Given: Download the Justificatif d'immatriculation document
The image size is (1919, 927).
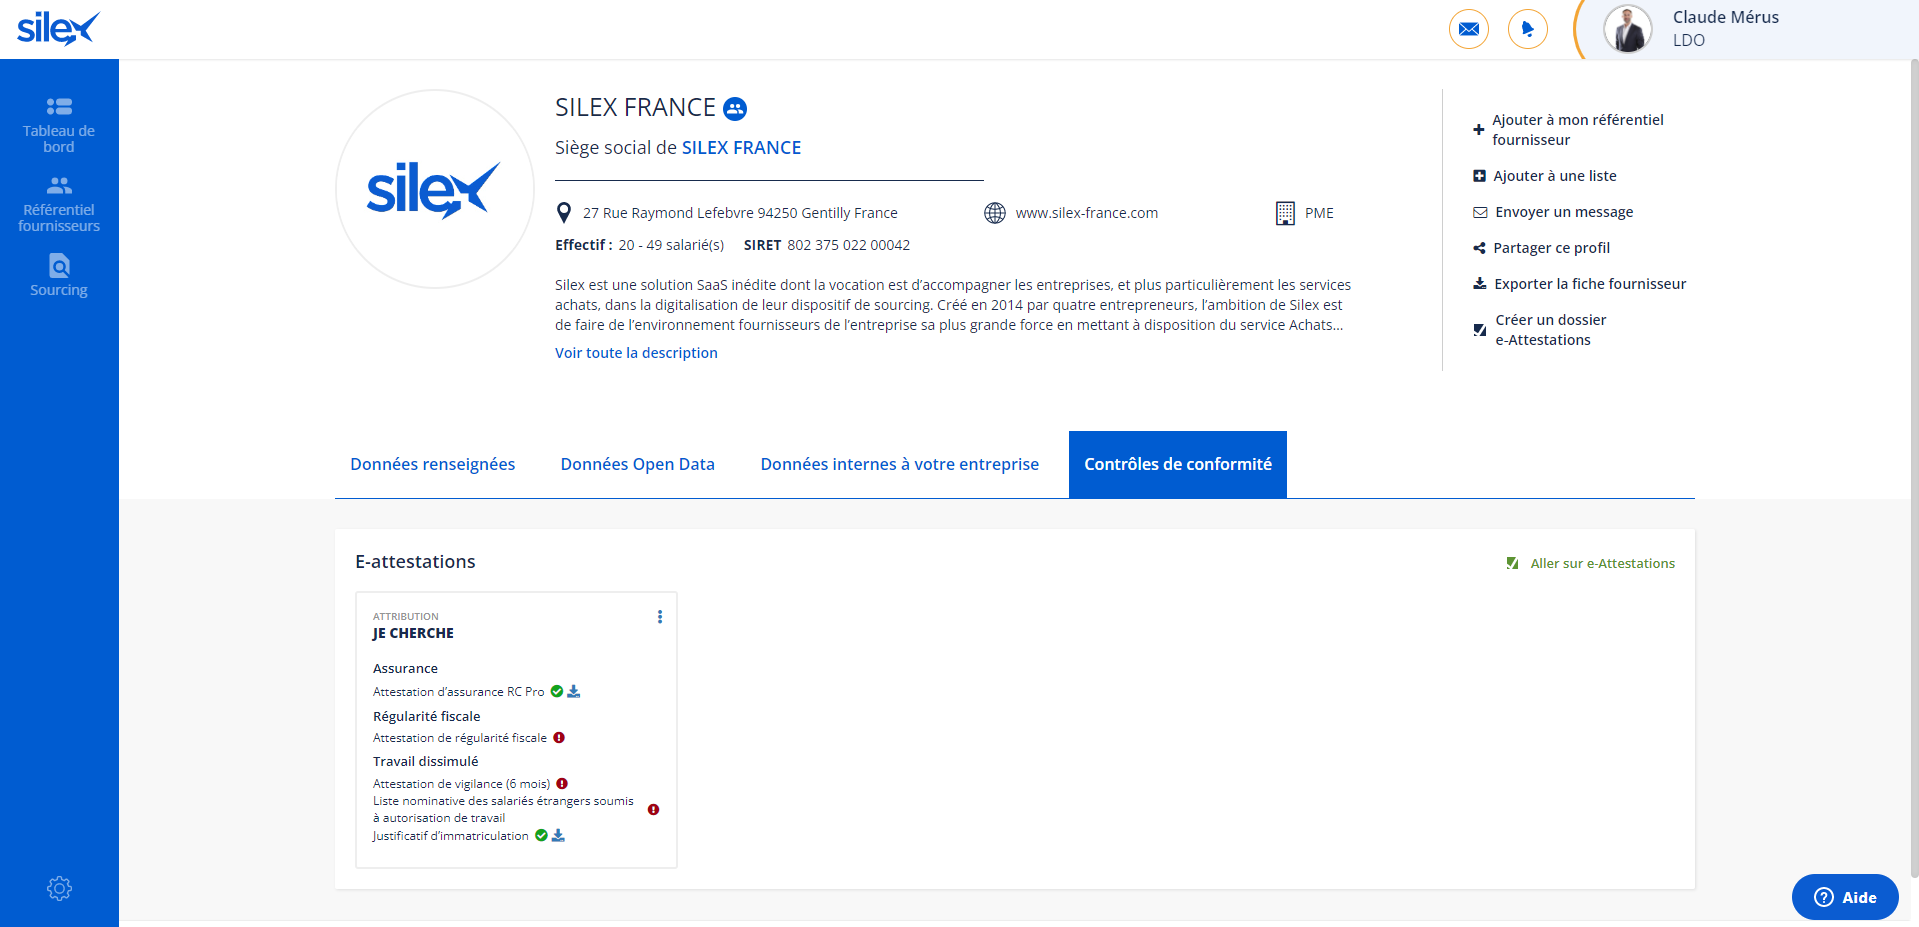Looking at the screenshot, I should tap(558, 836).
